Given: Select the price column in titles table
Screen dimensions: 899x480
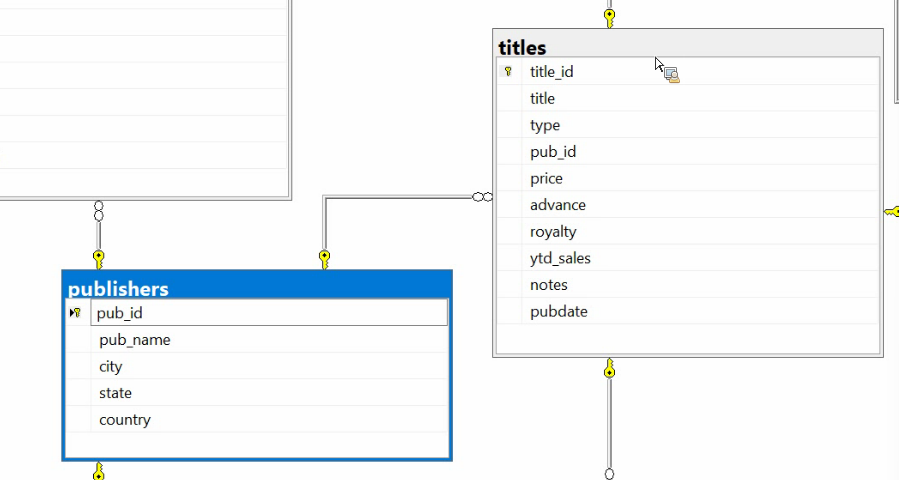Looking at the screenshot, I should pos(687,178).
